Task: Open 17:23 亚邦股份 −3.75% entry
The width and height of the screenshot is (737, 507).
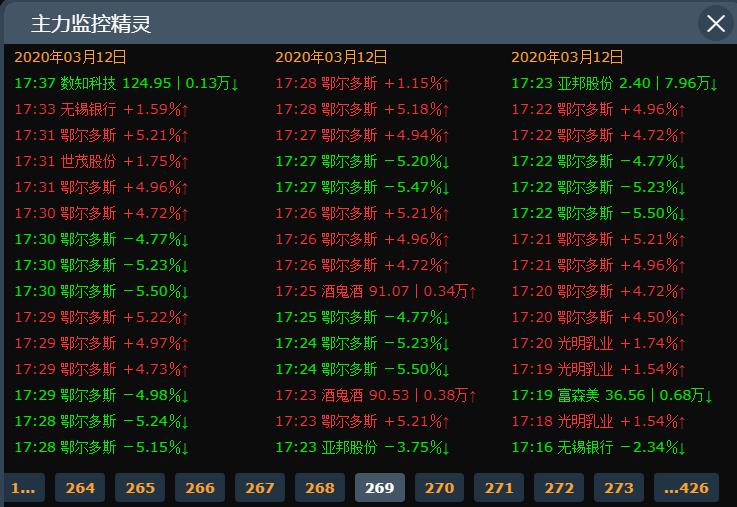Action: coord(362,447)
